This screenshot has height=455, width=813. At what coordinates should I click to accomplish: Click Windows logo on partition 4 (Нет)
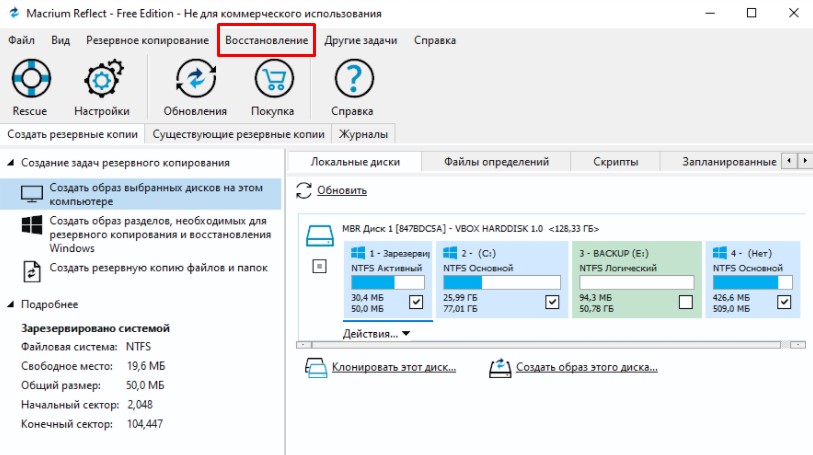click(x=720, y=253)
